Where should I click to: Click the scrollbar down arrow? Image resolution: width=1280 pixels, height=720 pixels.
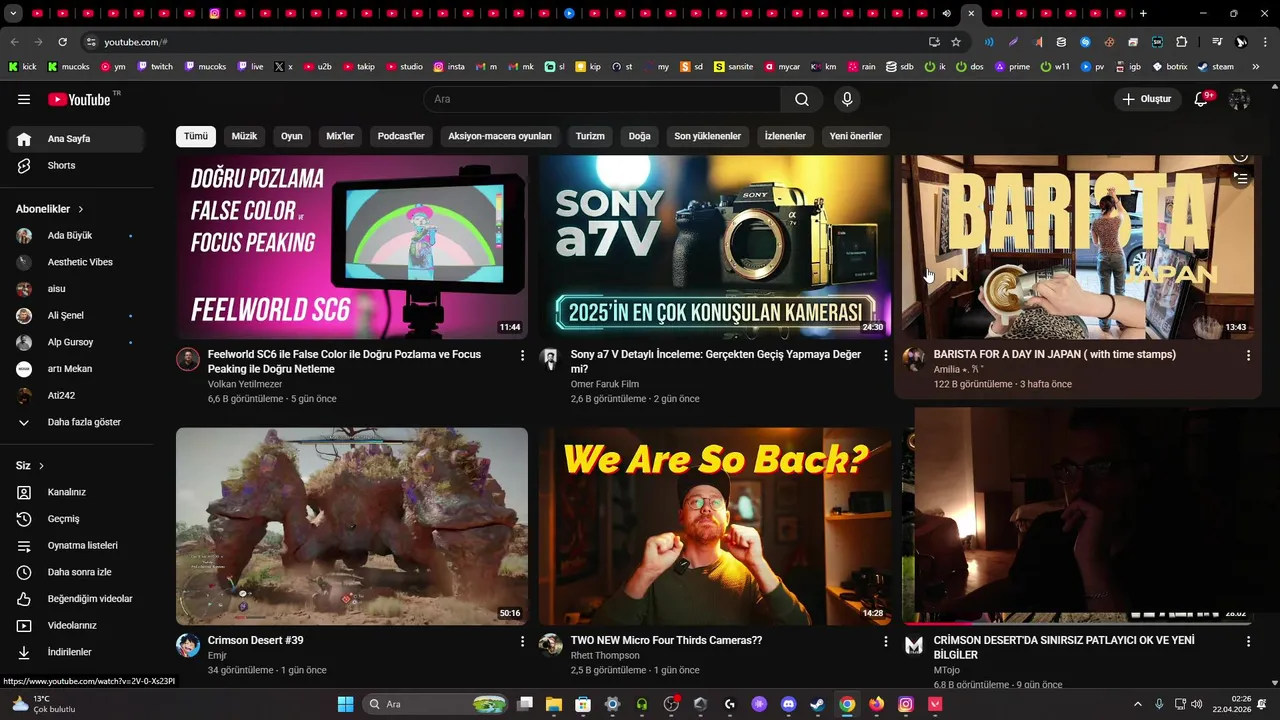tap(1274, 683)
